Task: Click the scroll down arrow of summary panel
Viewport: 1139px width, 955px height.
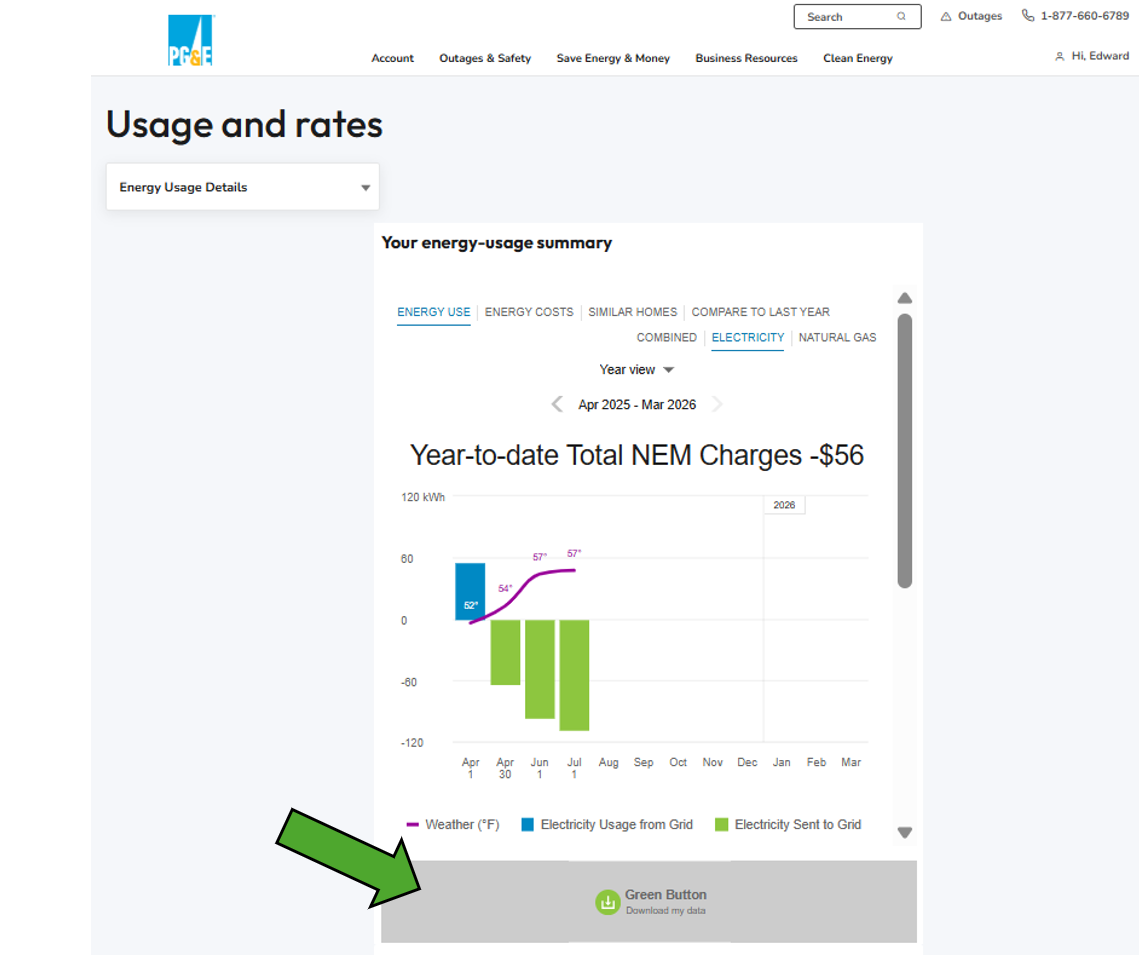Action: pyautogui.click(x=904, y=832)
